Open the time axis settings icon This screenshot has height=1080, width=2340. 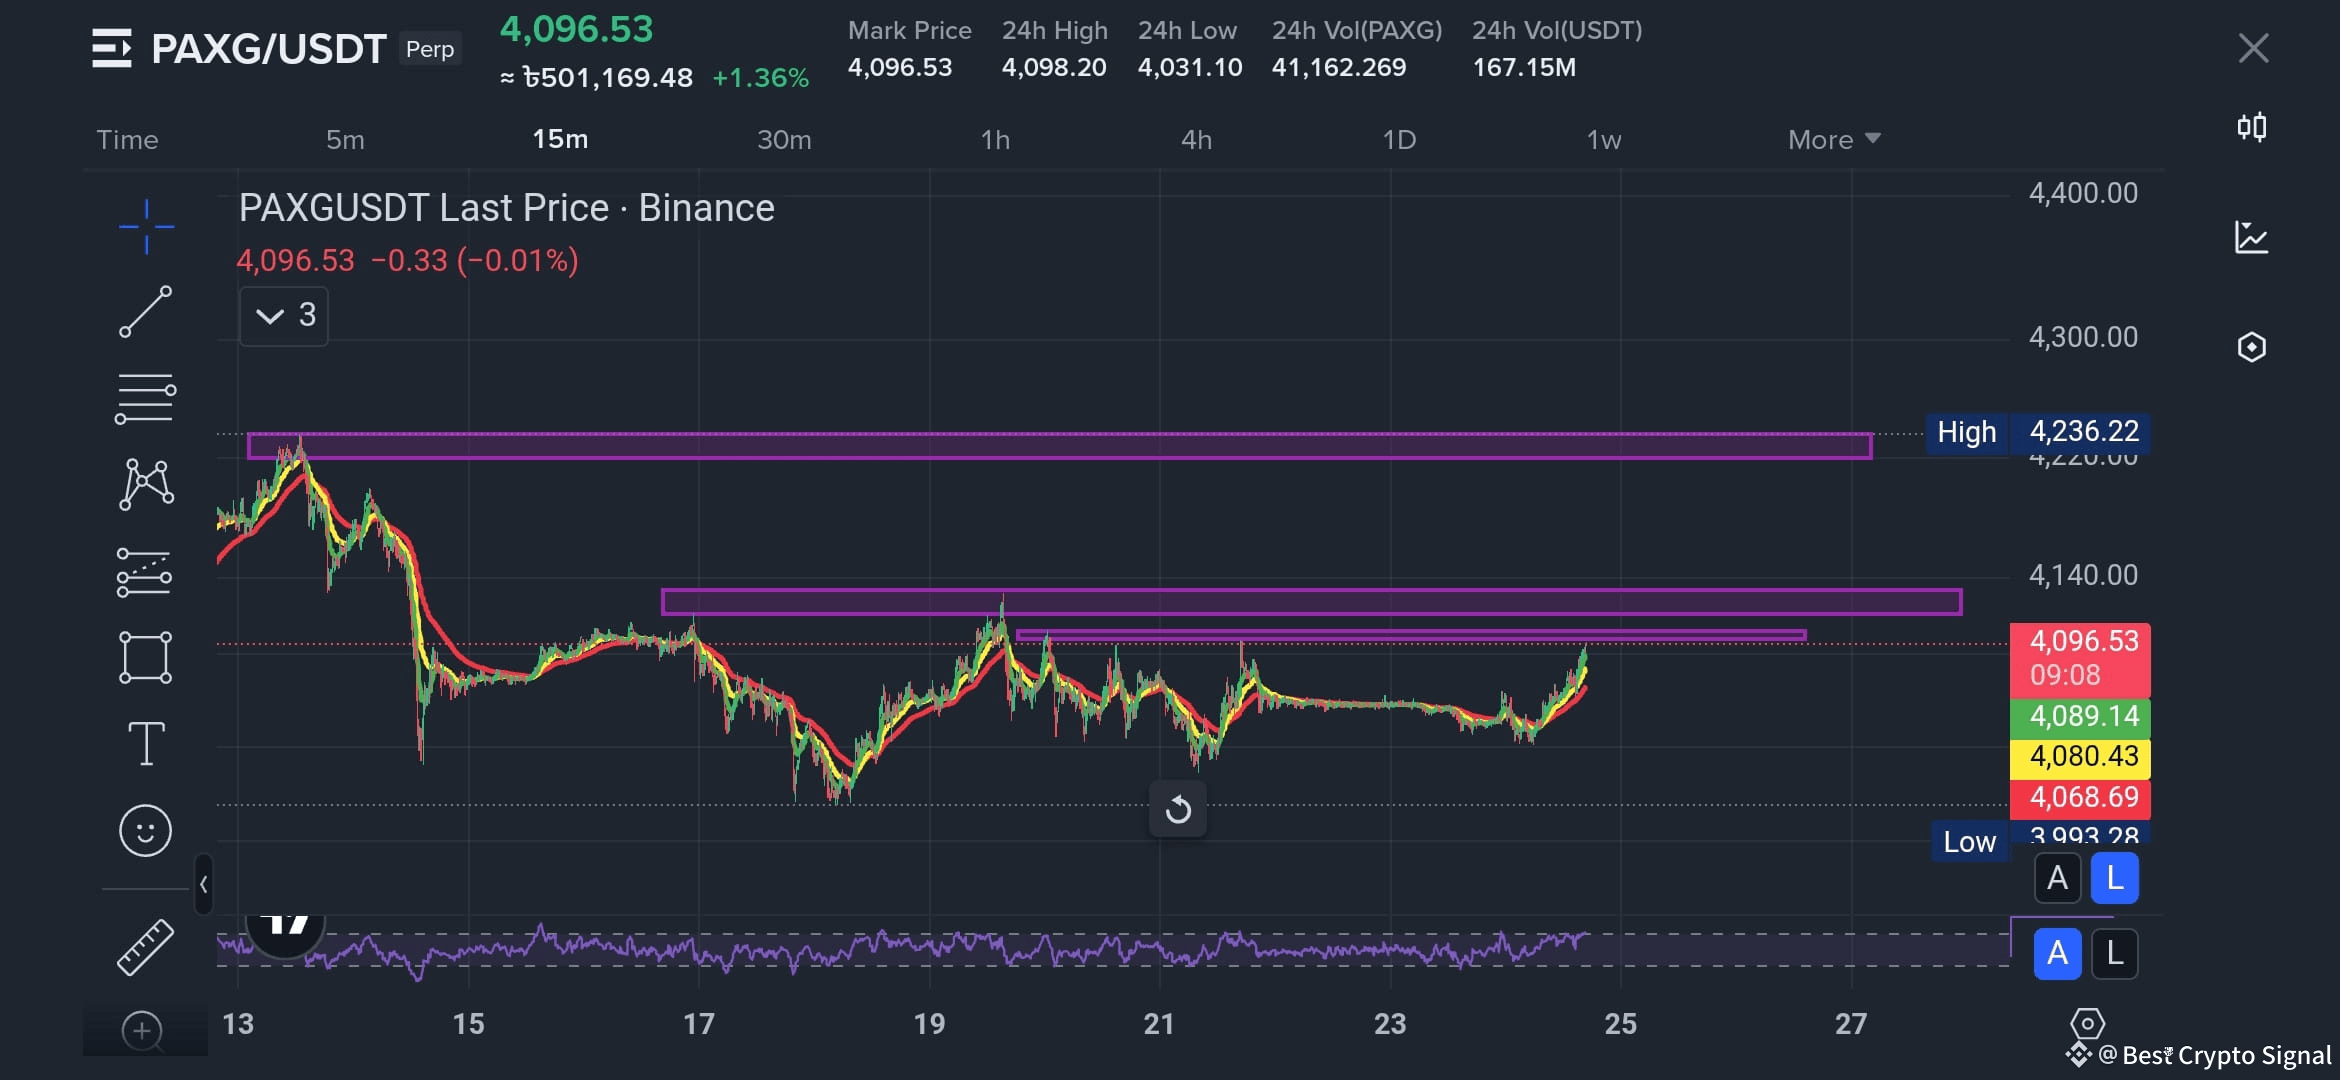pos(2087,1024)
